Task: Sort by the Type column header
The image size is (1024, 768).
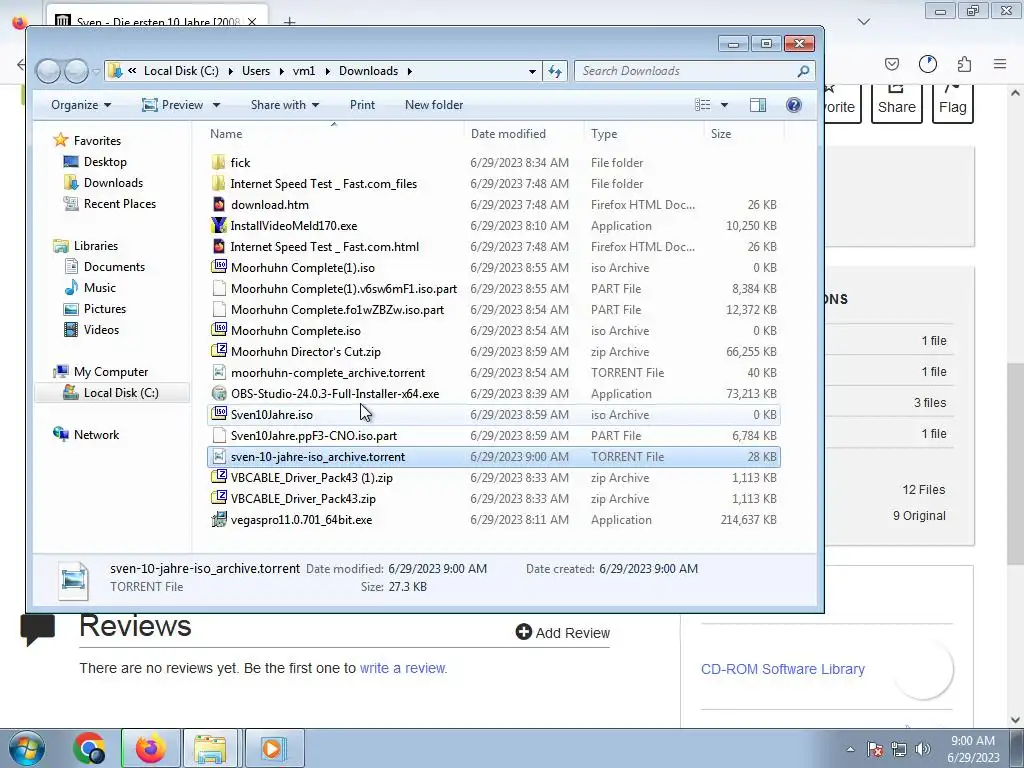Action: (x=645, y=134)
